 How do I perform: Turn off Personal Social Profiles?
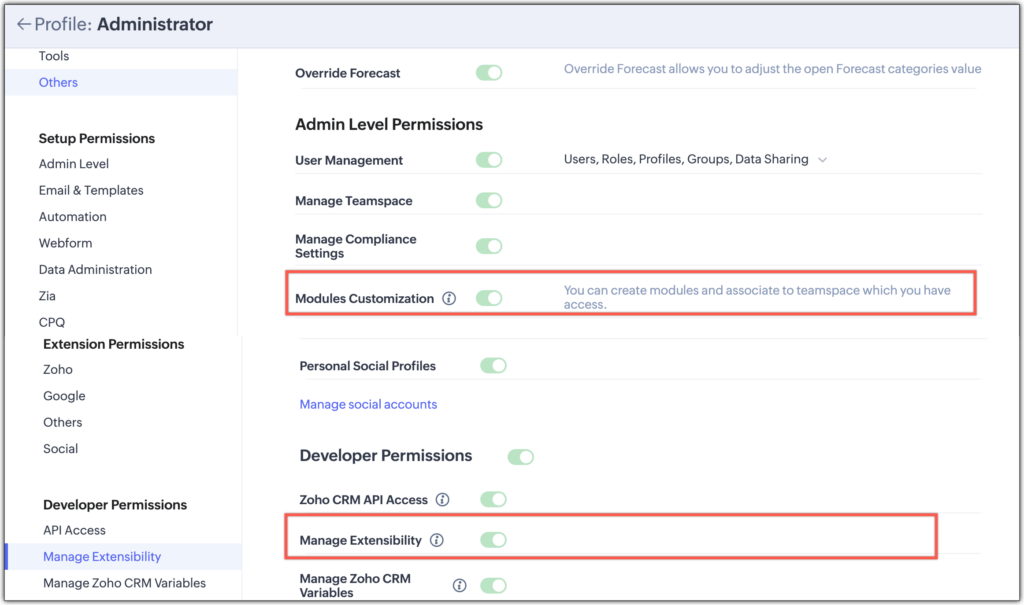(493, 365)
